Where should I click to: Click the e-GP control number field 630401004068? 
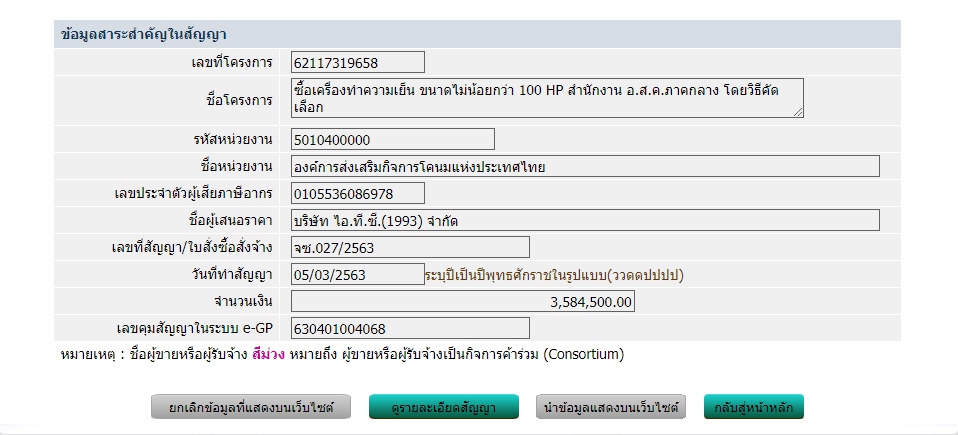point(410,328)
